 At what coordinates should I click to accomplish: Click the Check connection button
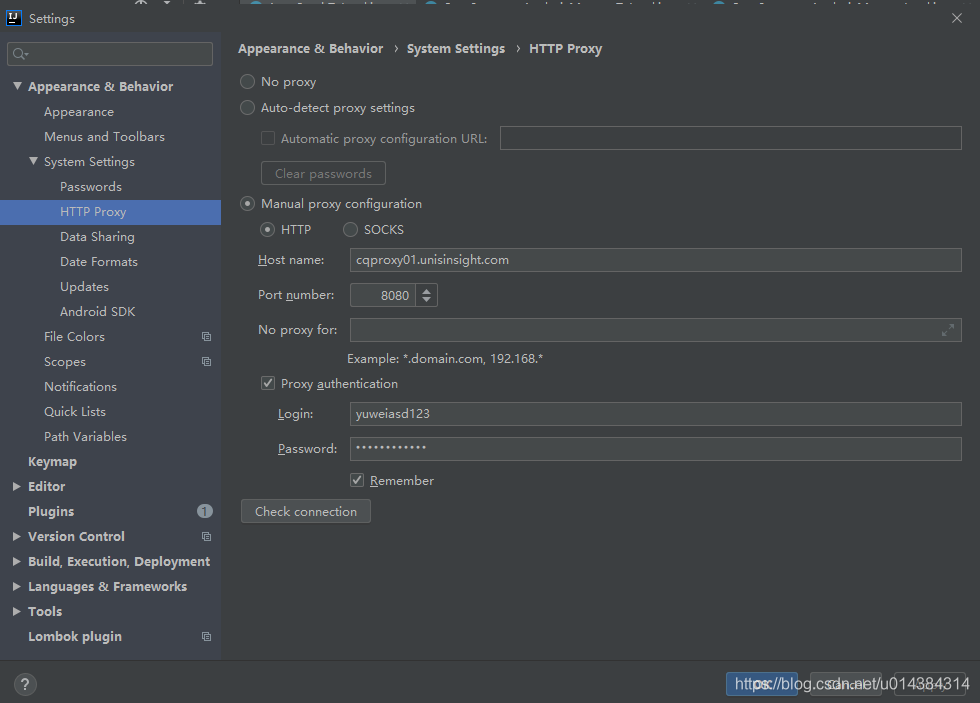point(306,511)
